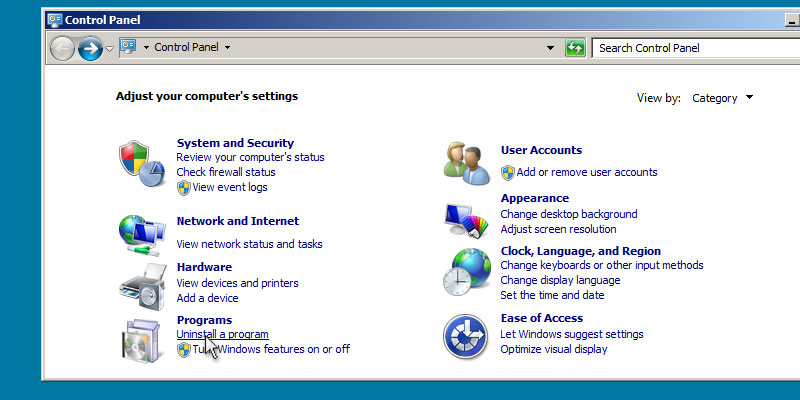Screen dimensions: 800x400
Task: Open Add or remove user accounts
Action: 586,172
